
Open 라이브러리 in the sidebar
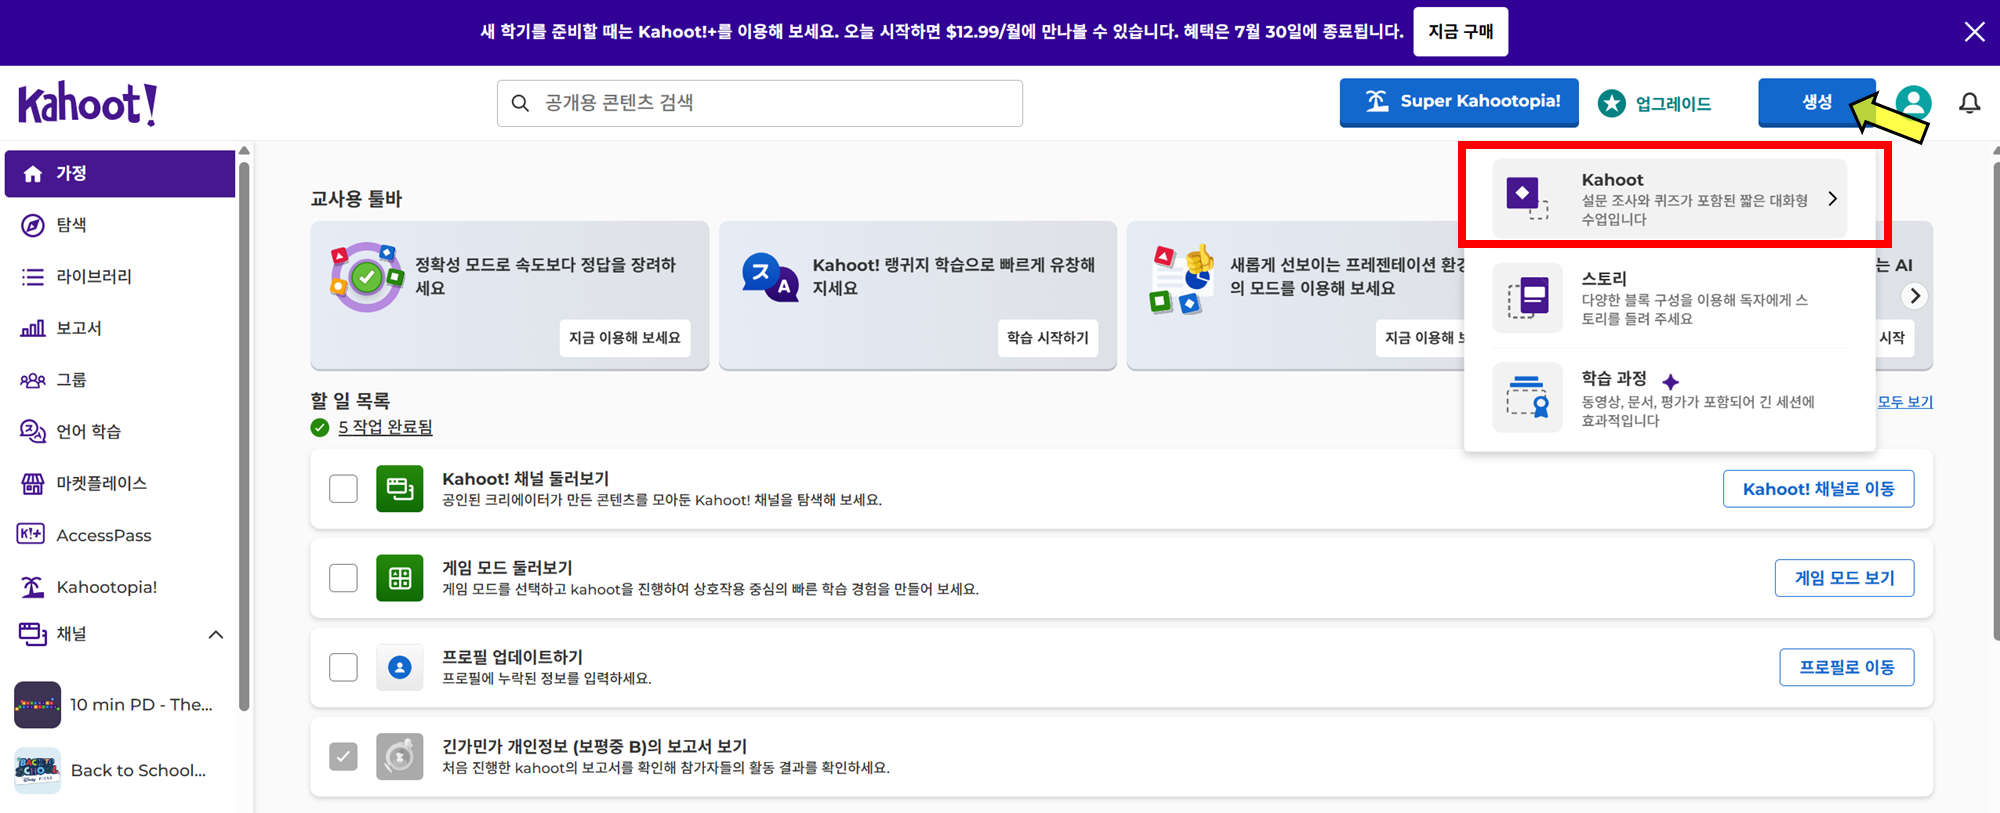tap(120, 277)
